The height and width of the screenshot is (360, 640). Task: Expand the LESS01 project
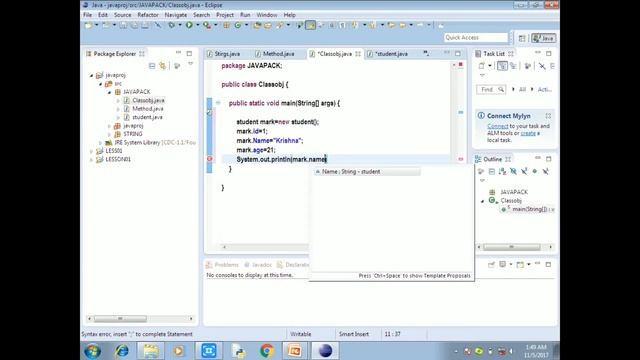coord(91,151)
